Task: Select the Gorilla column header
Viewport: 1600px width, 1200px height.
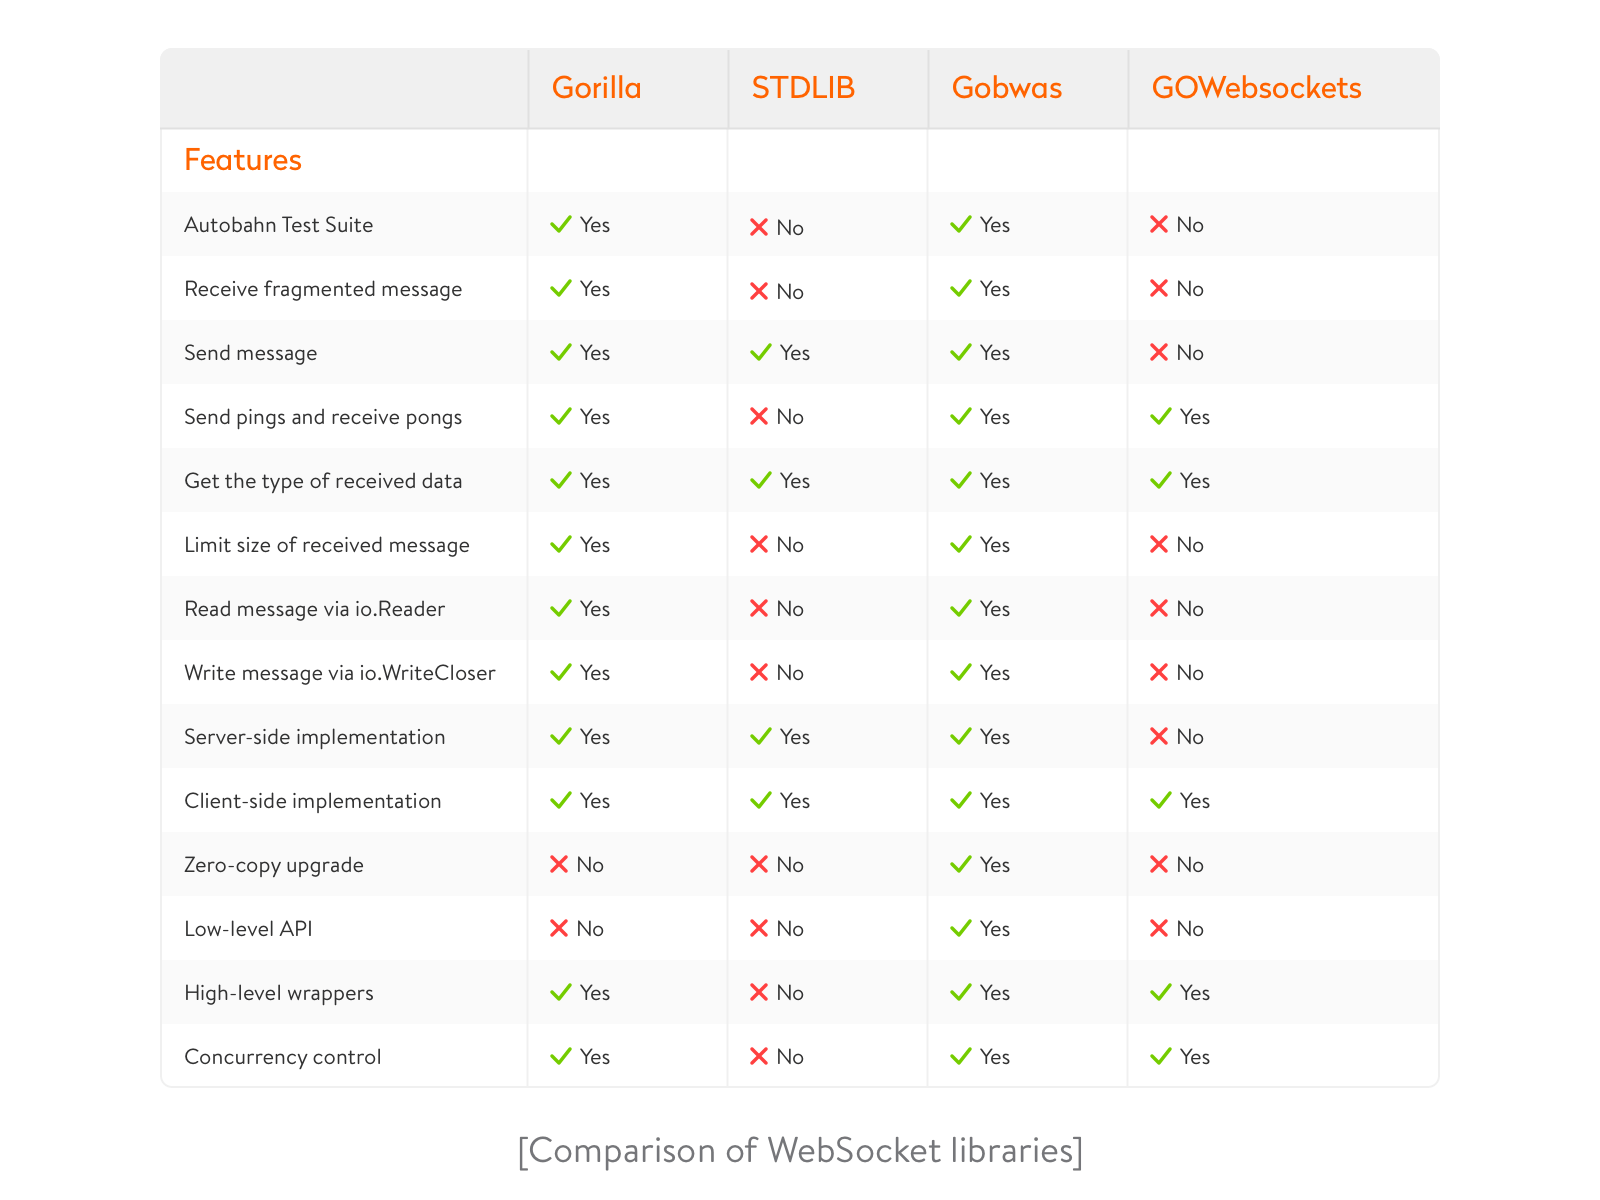Action: pyautogui.click(x=597, y=88)
